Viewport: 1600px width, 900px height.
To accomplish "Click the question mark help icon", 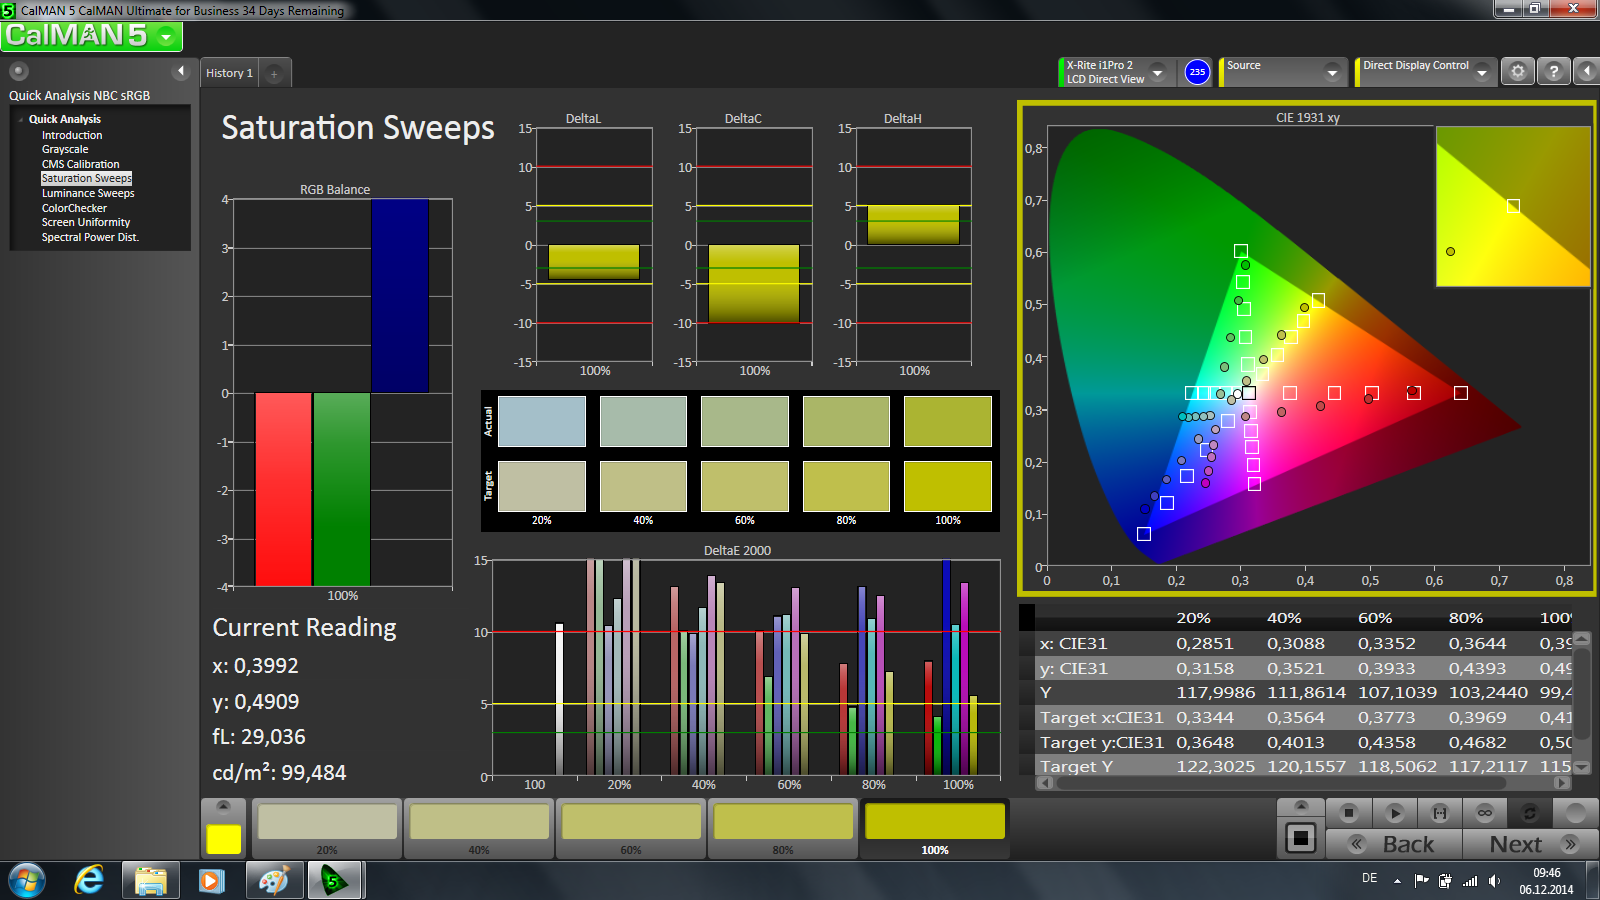I will pyautogui.click(x=1553, y=72).
